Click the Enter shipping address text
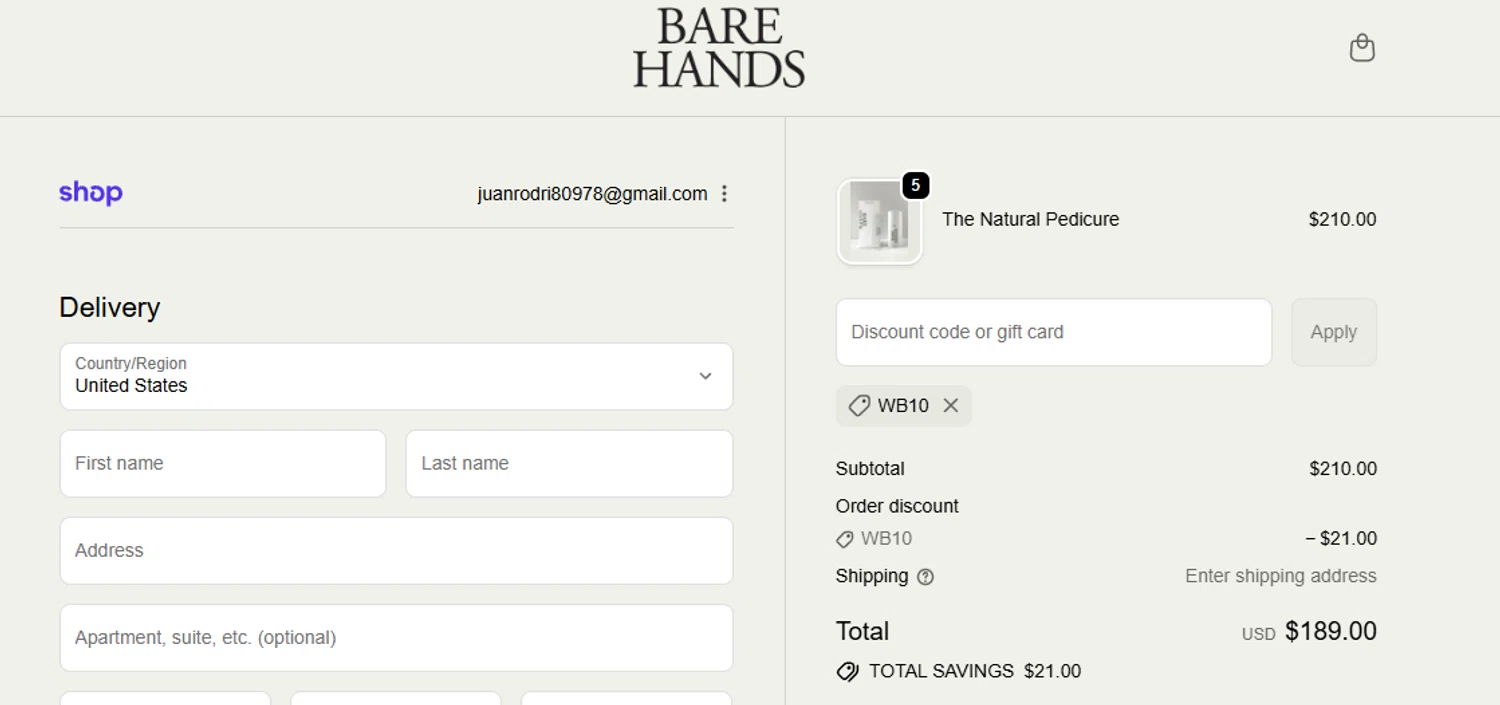This screenshot has width=1500, height=705. click(1281, 576)
